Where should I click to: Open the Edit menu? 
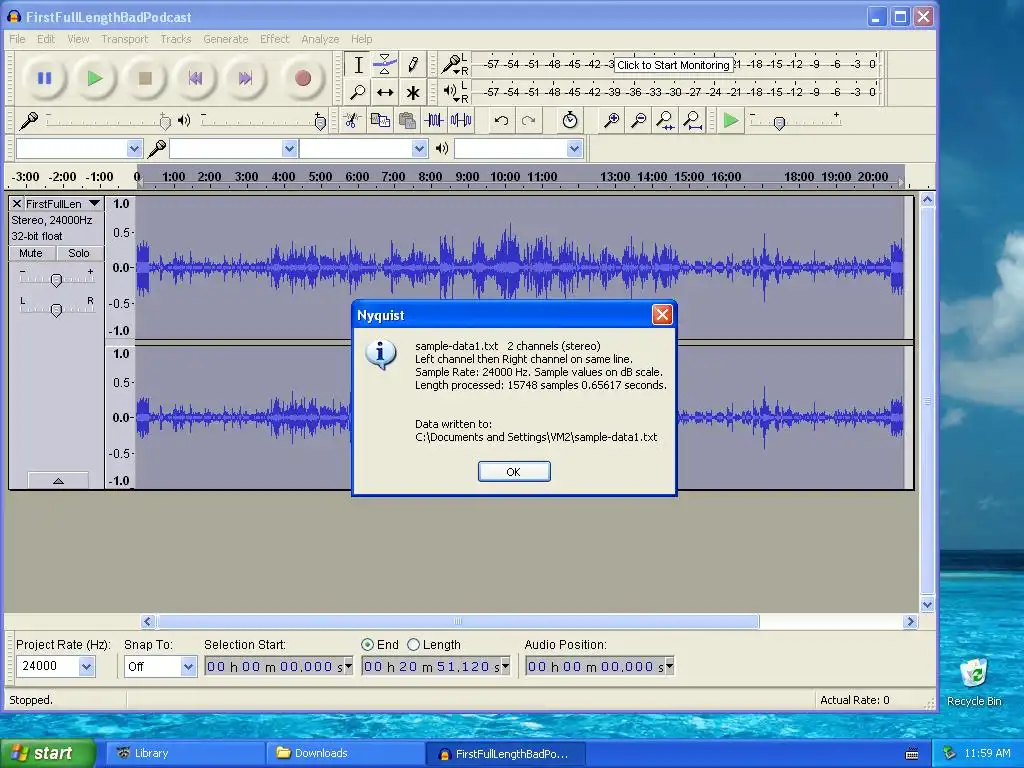pos(46,39)
